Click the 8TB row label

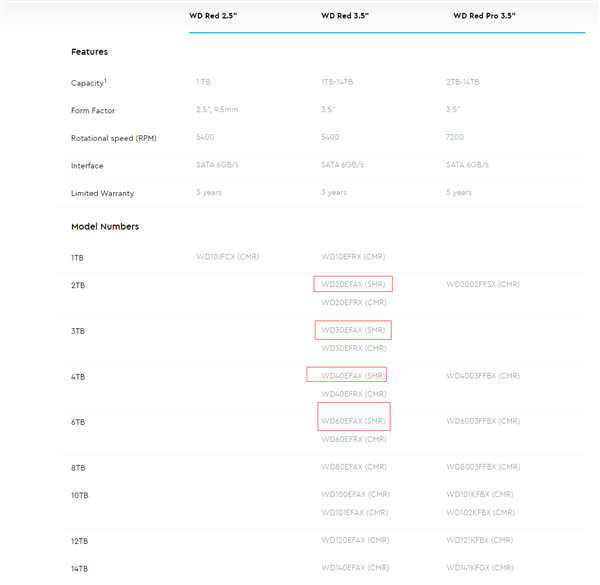click(78, 468)
